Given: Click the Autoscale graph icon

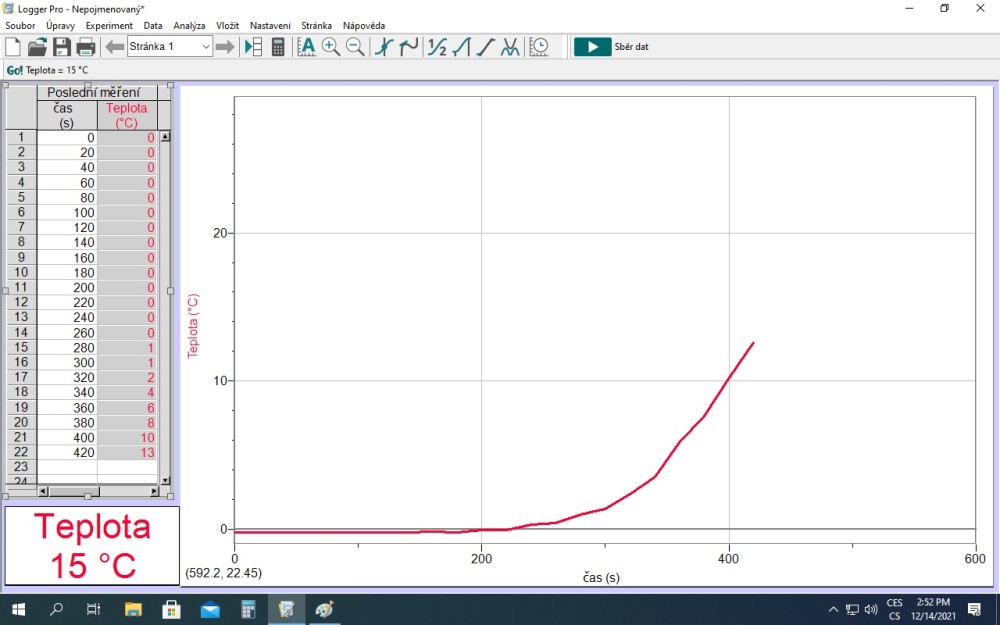Looking at the screenshot, I should coord(307,47).
